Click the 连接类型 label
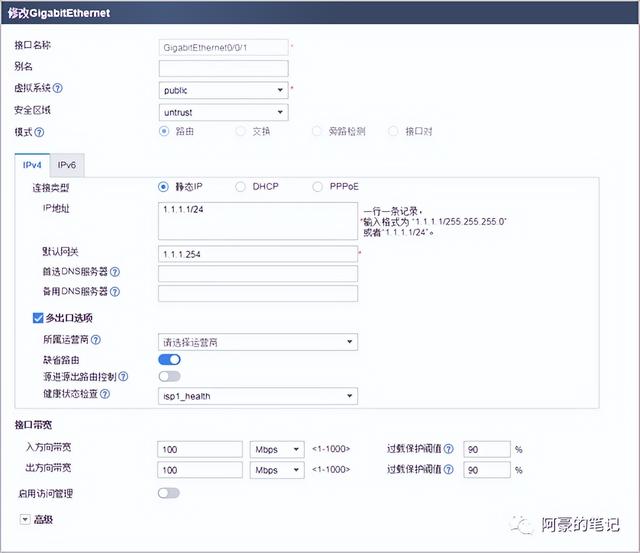 [51, 188]
